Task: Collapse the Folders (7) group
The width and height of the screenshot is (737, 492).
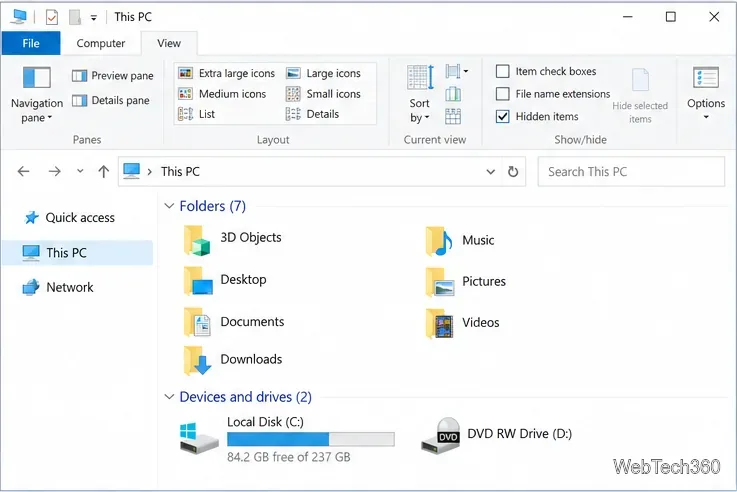Action: (169, 206)
